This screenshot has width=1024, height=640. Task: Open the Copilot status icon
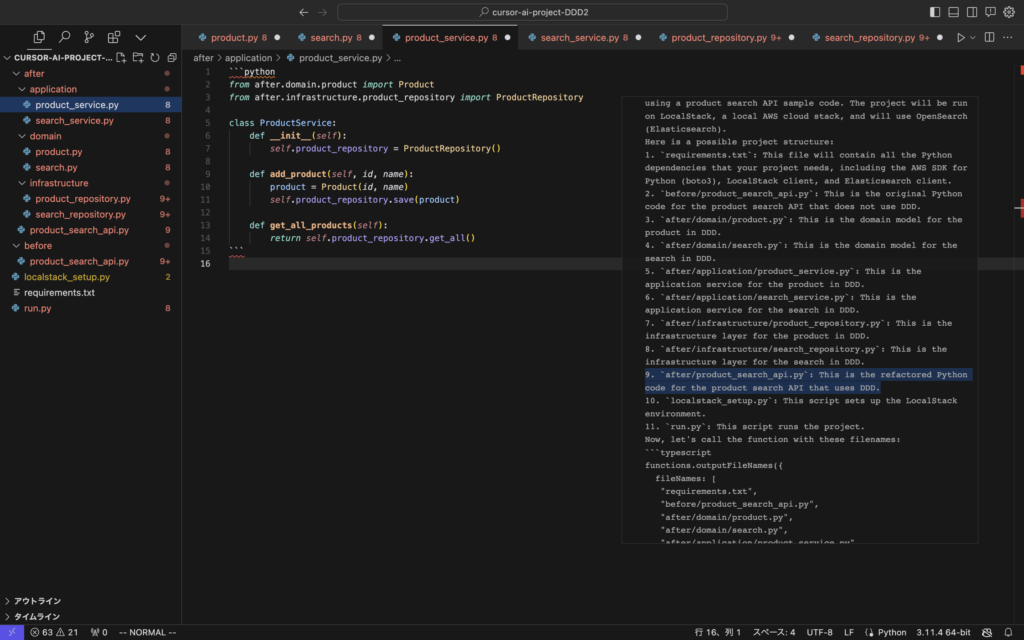coord(987,632)
